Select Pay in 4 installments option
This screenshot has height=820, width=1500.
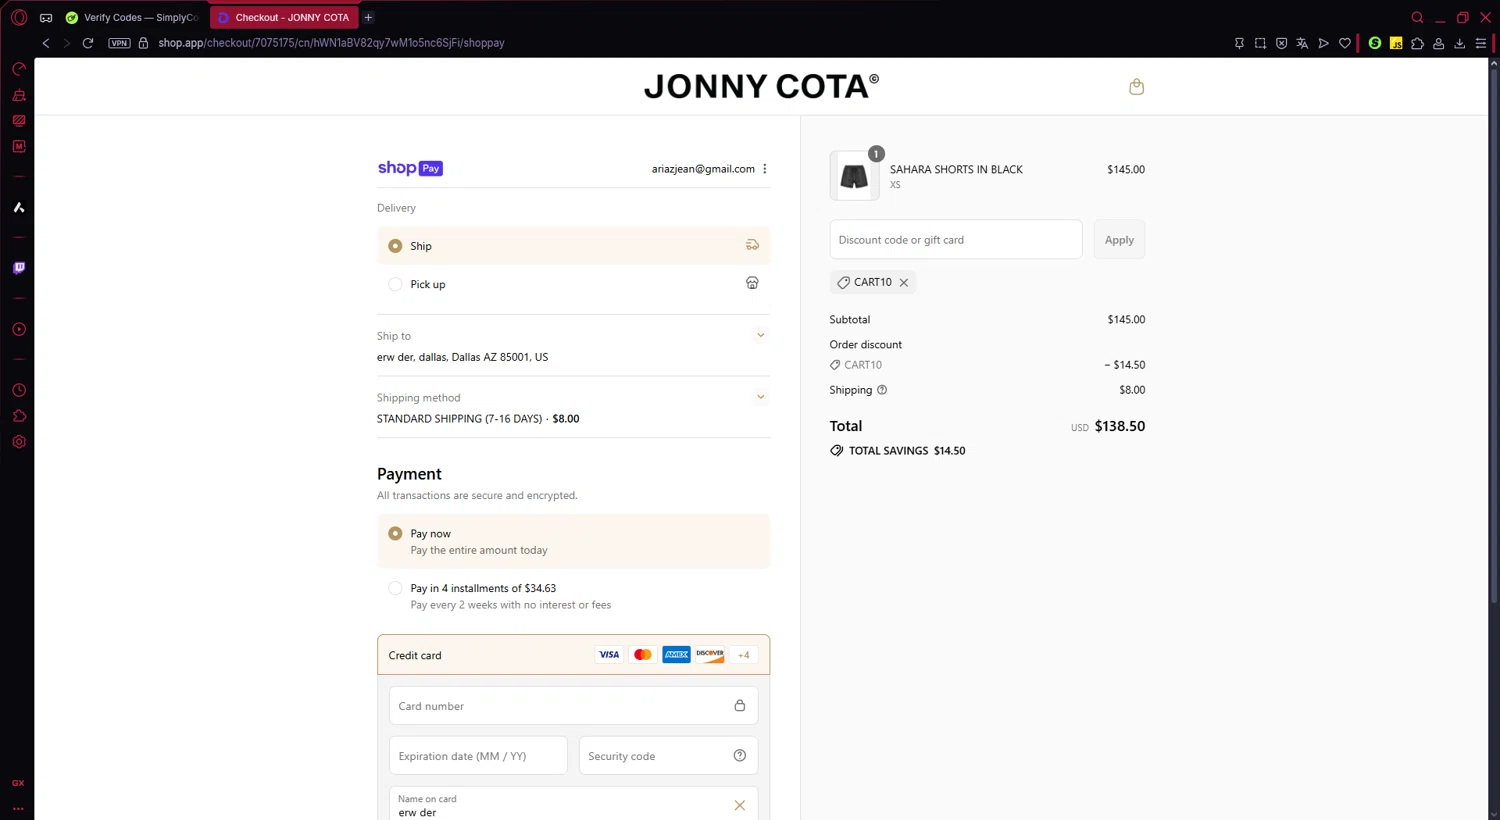click(x=573, y=596)
